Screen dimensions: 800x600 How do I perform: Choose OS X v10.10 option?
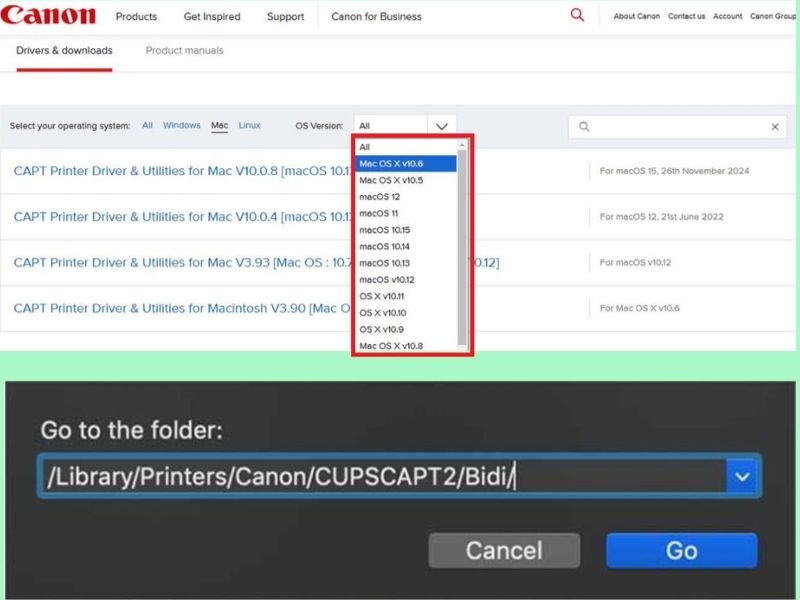[406, 313]
